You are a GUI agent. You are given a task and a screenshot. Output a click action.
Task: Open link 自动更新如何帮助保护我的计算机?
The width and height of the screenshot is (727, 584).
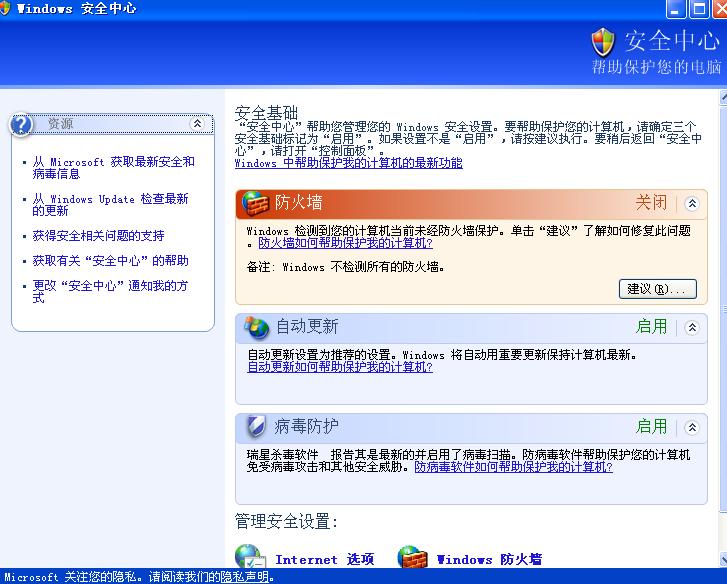coord(340,367)
